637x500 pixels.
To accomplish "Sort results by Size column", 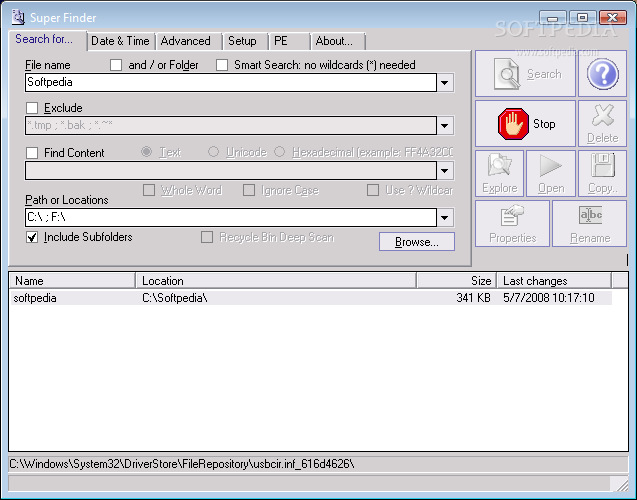I will [x=457, y=281].
